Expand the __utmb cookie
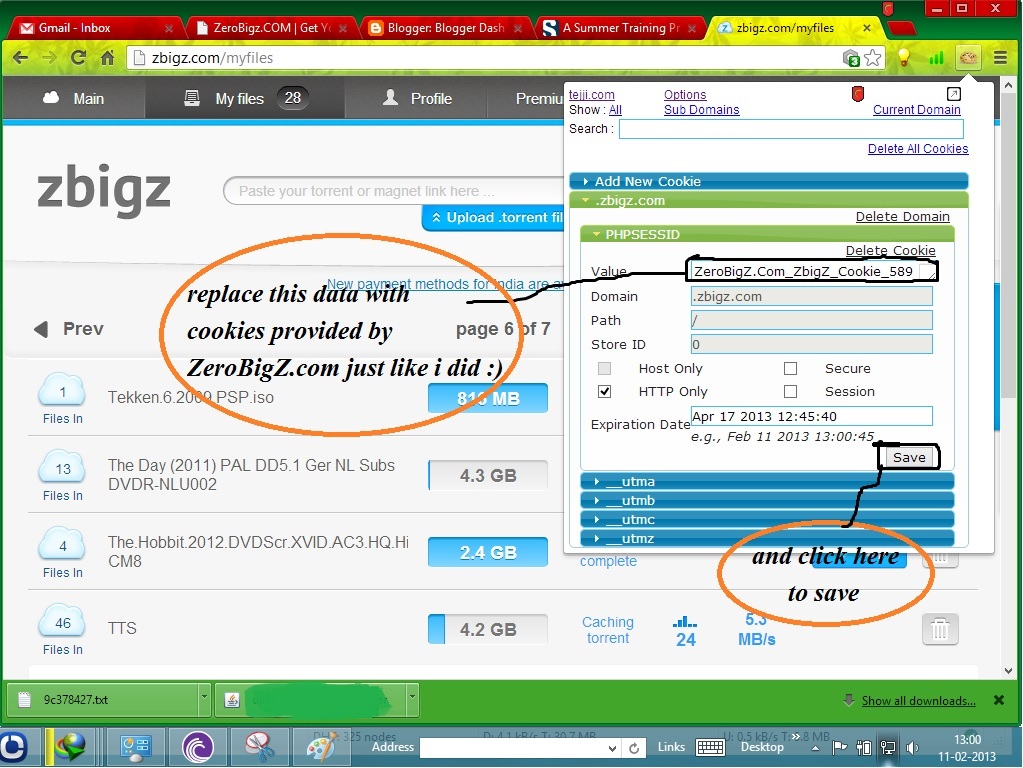Image resolution: width=1023 pixels, height=768 pixels. [767, 500]
